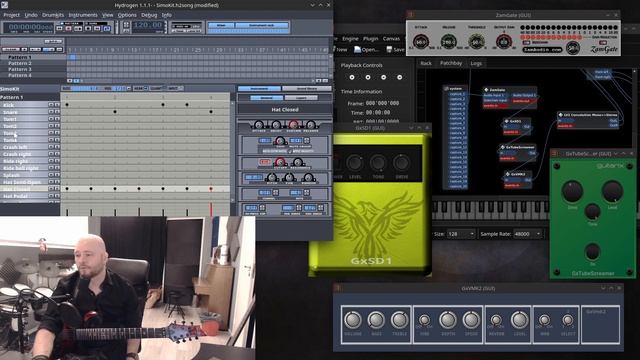Image resolution: width=640 pixels, height=360 pixels.
Task: Select the Crash left instrument row
Action: [24, 147]
